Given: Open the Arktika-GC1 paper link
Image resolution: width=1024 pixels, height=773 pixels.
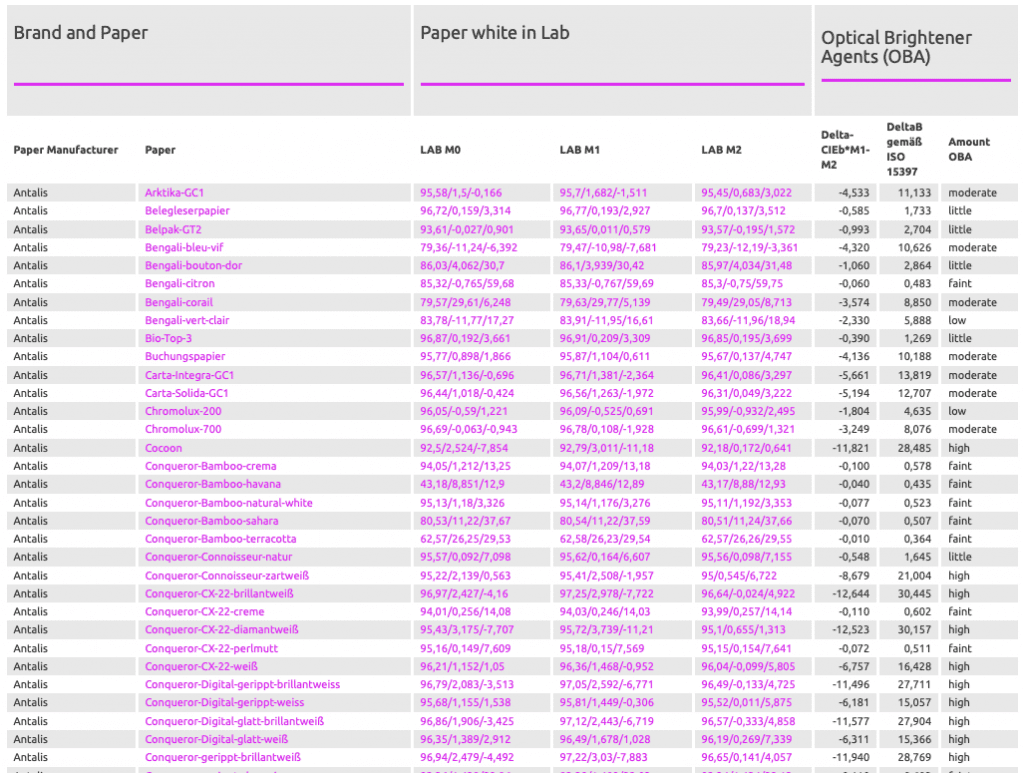Looking at the screenshot, I should coord(174,193).
